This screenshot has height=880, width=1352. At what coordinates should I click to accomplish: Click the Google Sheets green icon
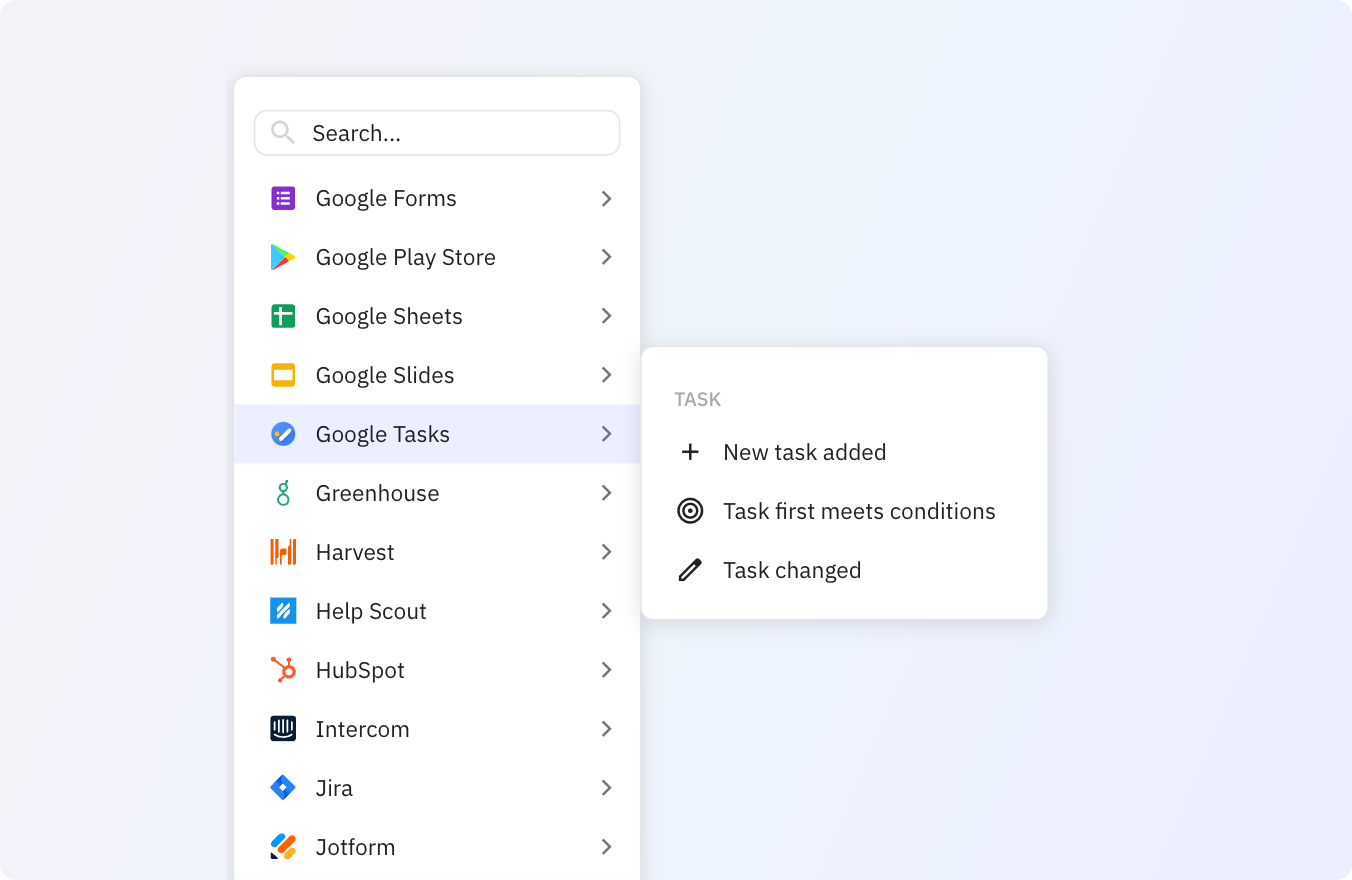283,316
